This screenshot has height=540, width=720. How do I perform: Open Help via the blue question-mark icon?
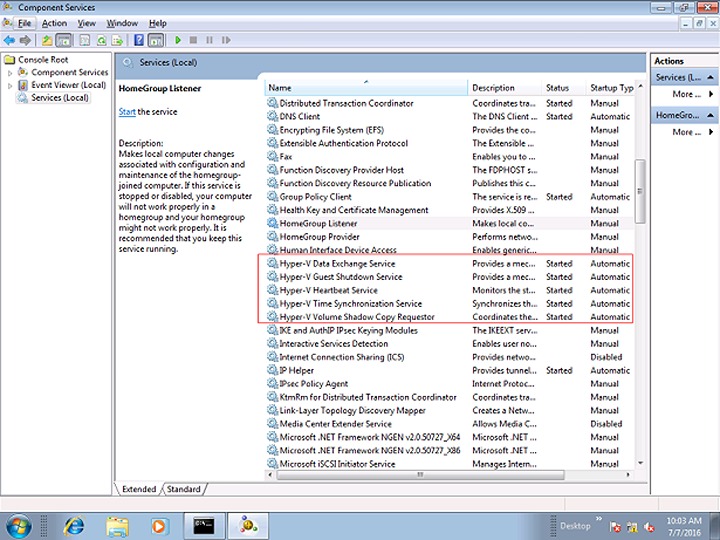pos(137,40)
